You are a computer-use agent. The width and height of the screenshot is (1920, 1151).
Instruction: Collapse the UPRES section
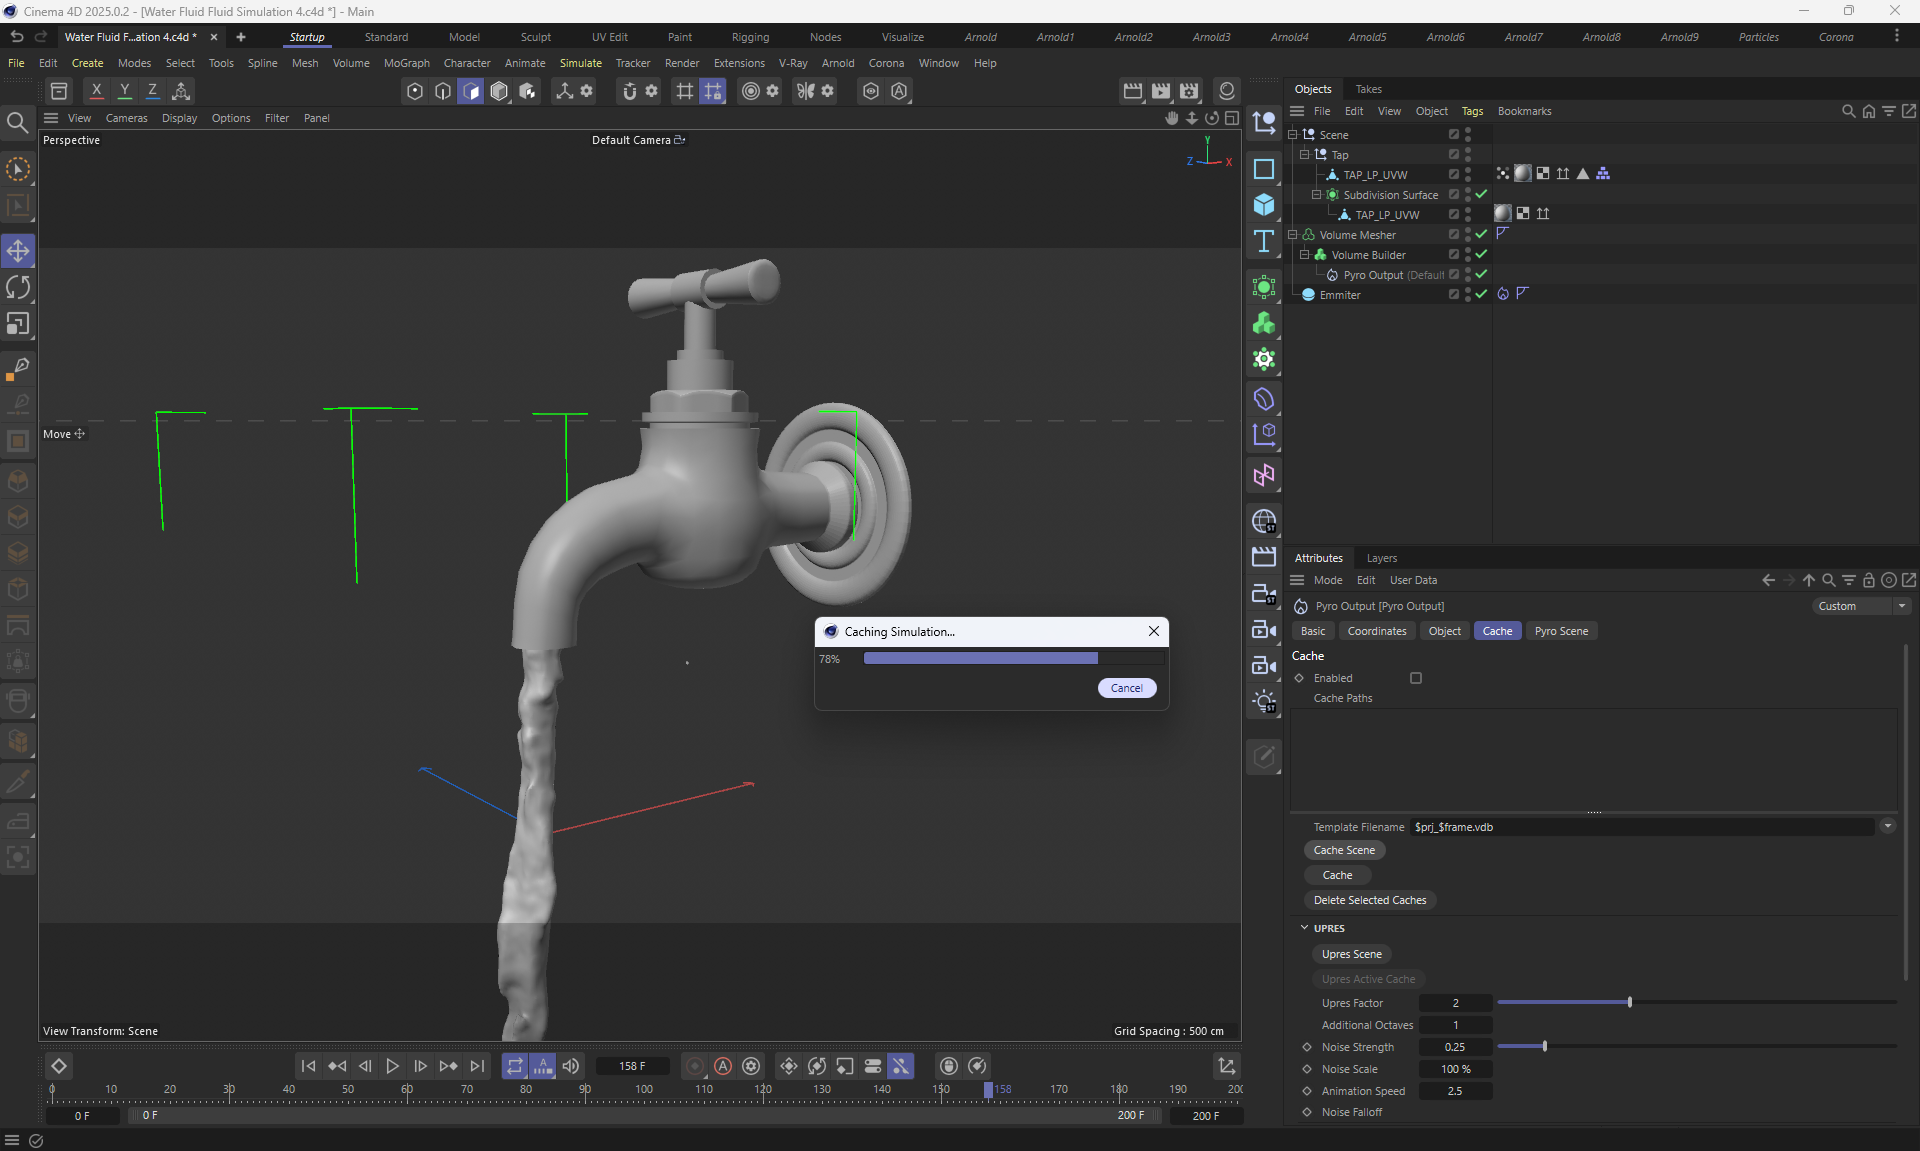tap(1304, 928)
